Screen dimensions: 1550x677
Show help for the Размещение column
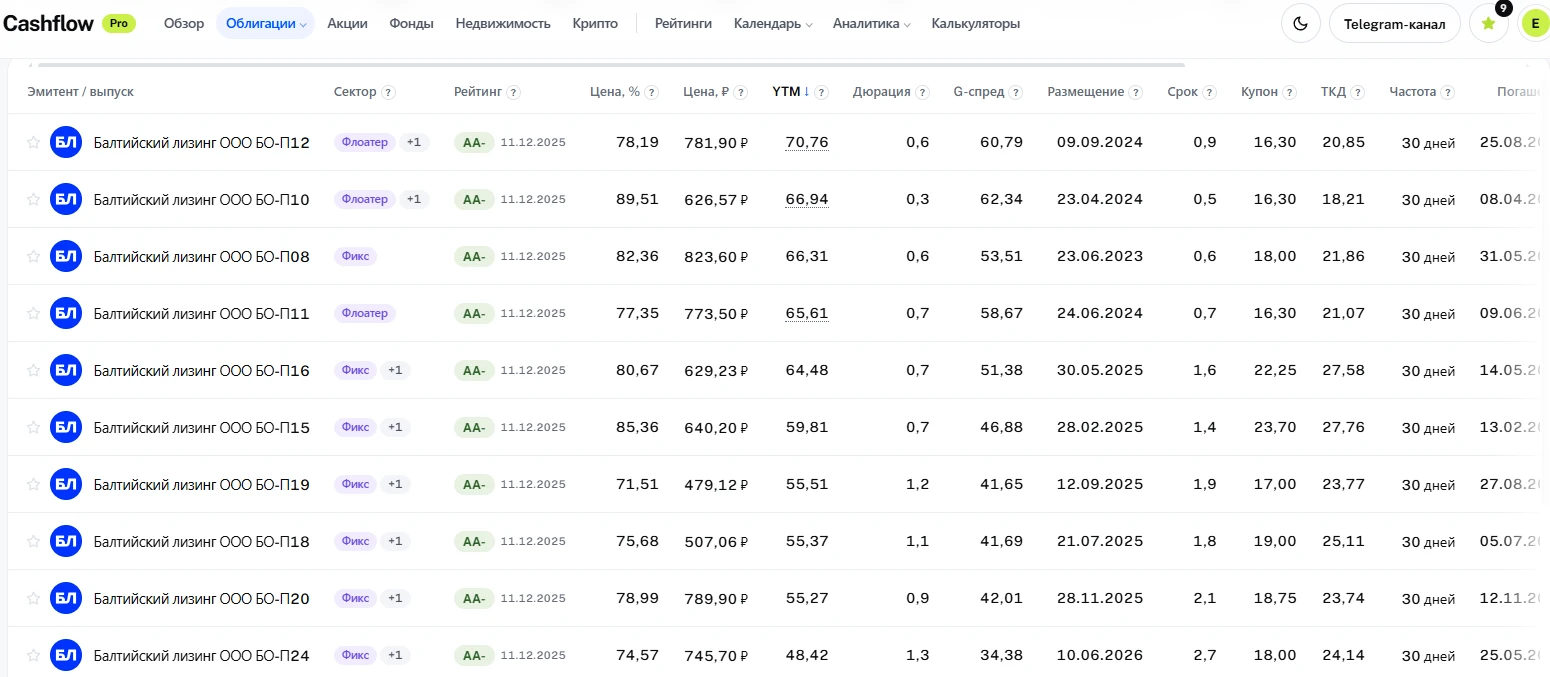pos(1136,92)
